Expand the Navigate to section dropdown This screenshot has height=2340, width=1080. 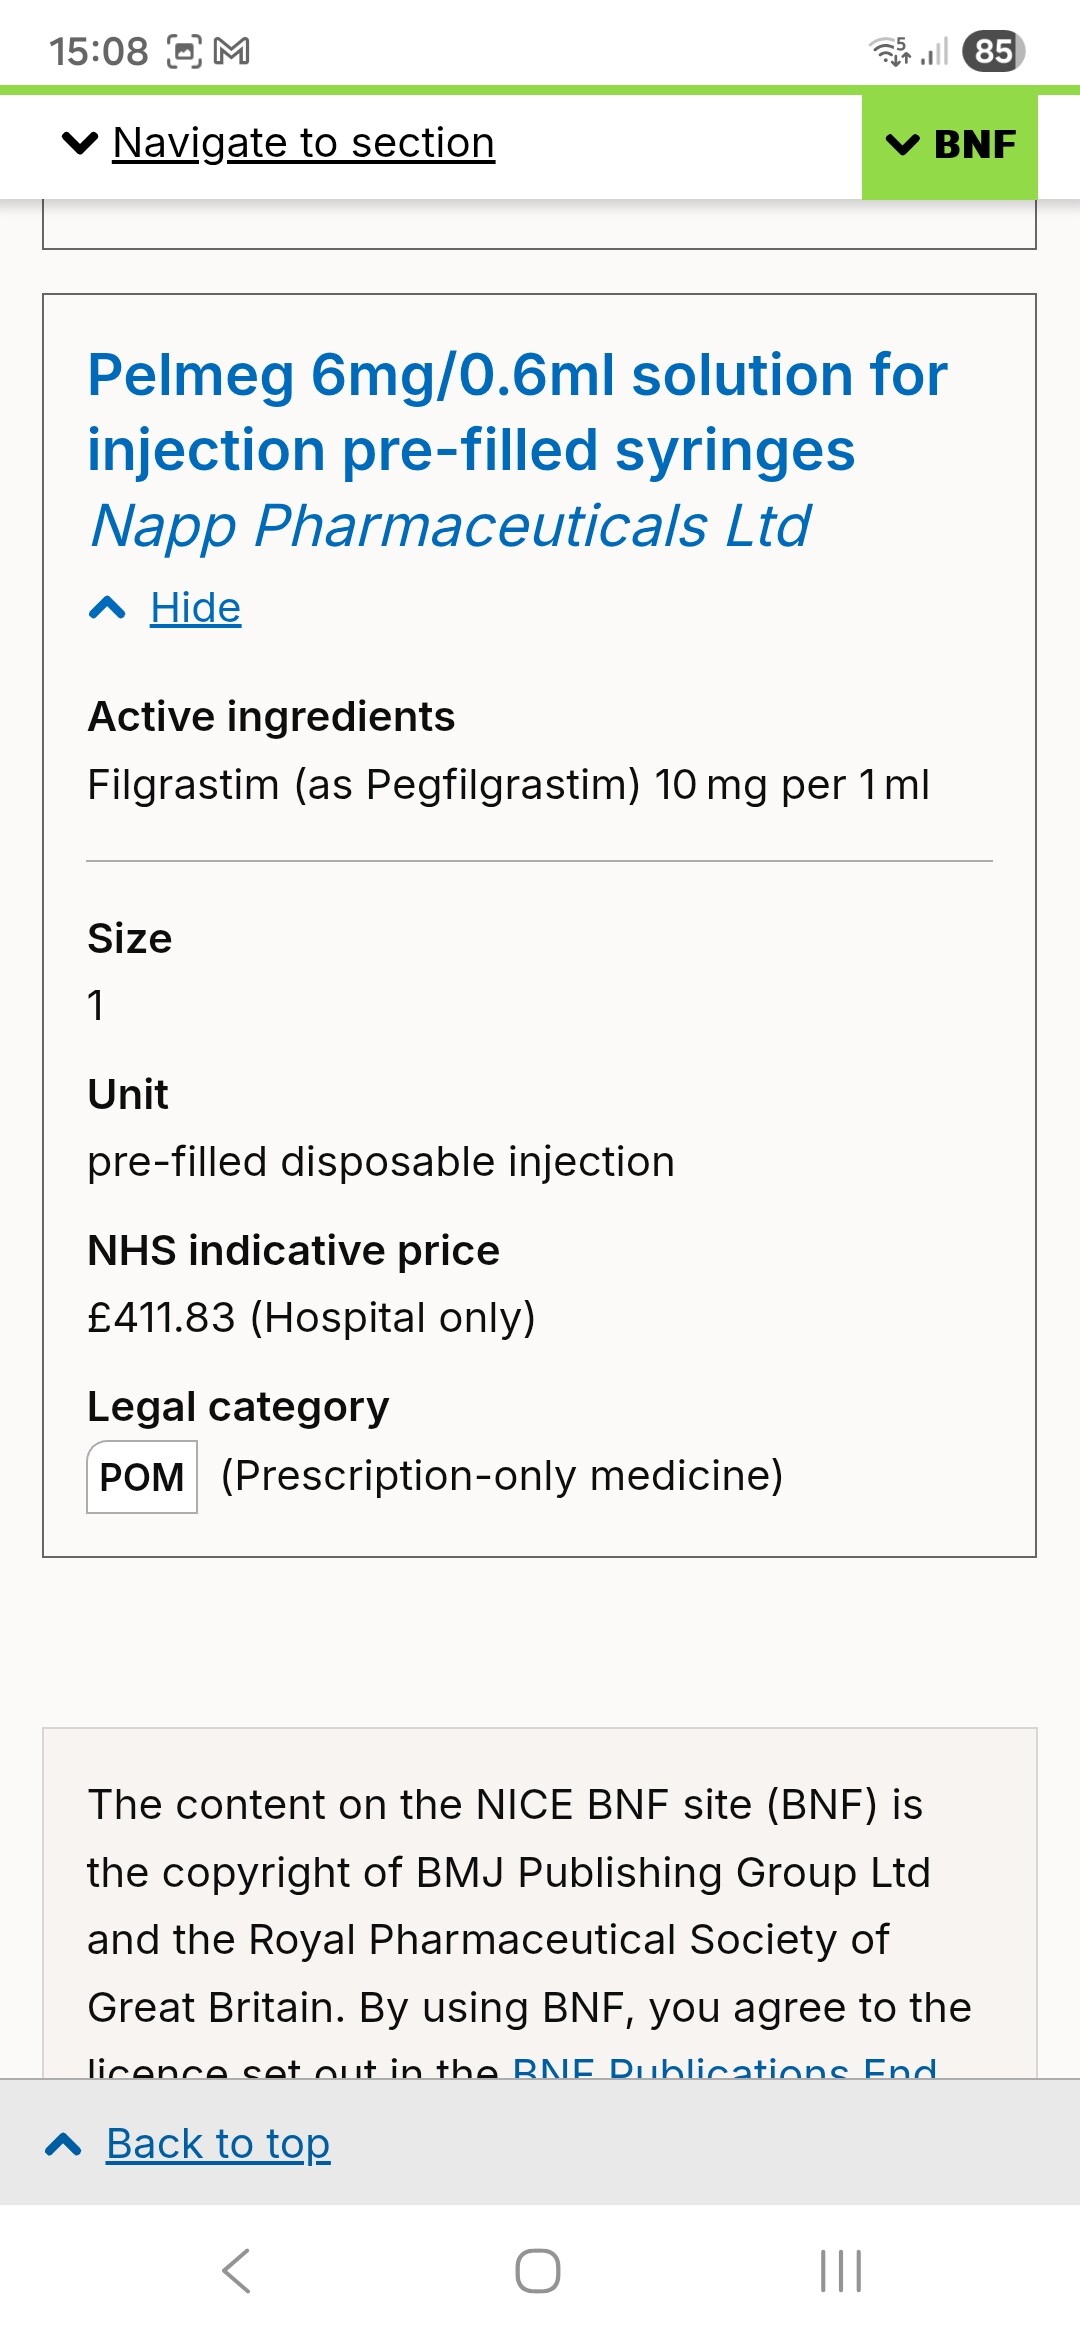click(302, 143)
